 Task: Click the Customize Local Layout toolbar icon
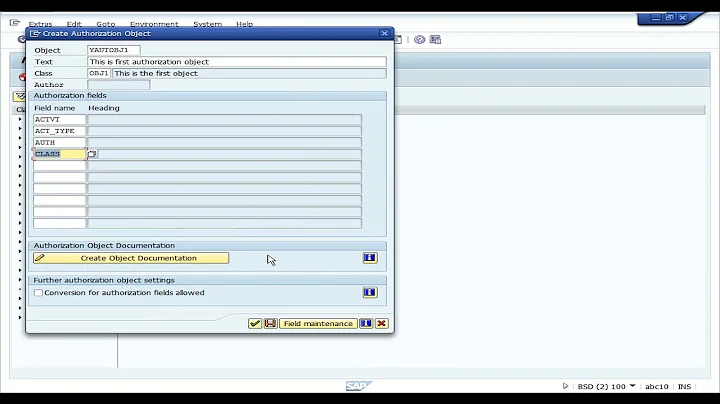pyautogui.click(x=435, y=39)
